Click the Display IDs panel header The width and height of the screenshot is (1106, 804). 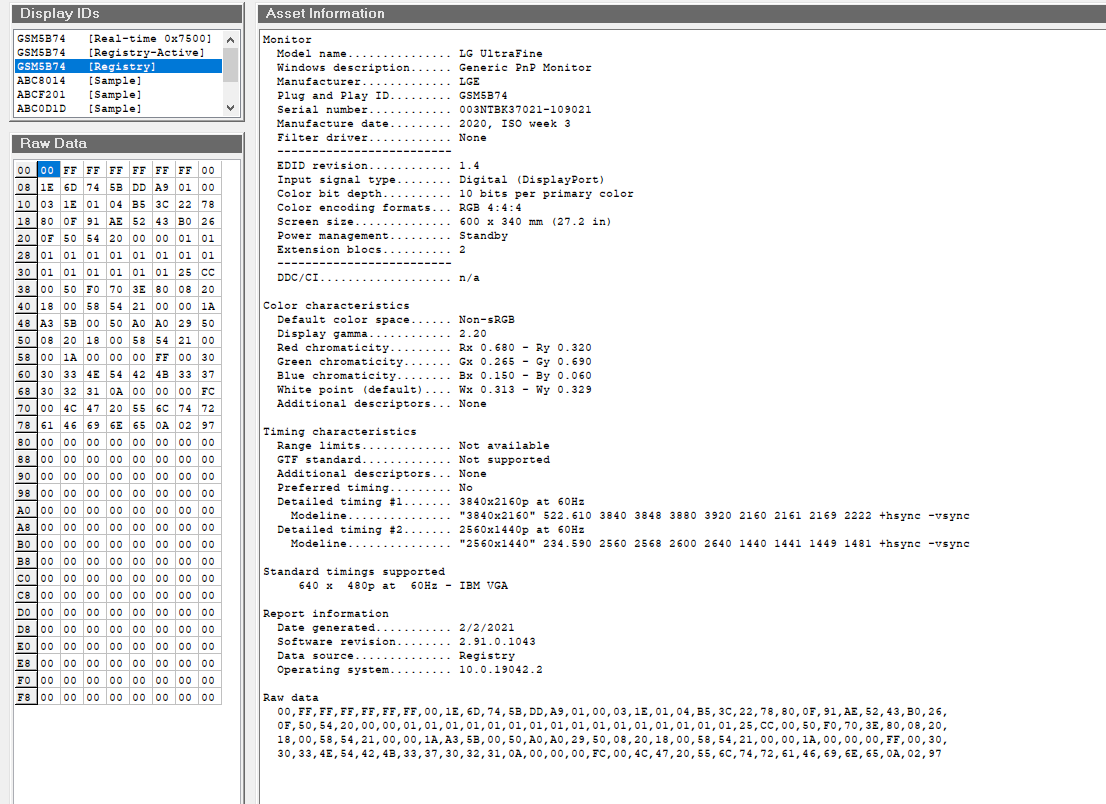point(127,13)
